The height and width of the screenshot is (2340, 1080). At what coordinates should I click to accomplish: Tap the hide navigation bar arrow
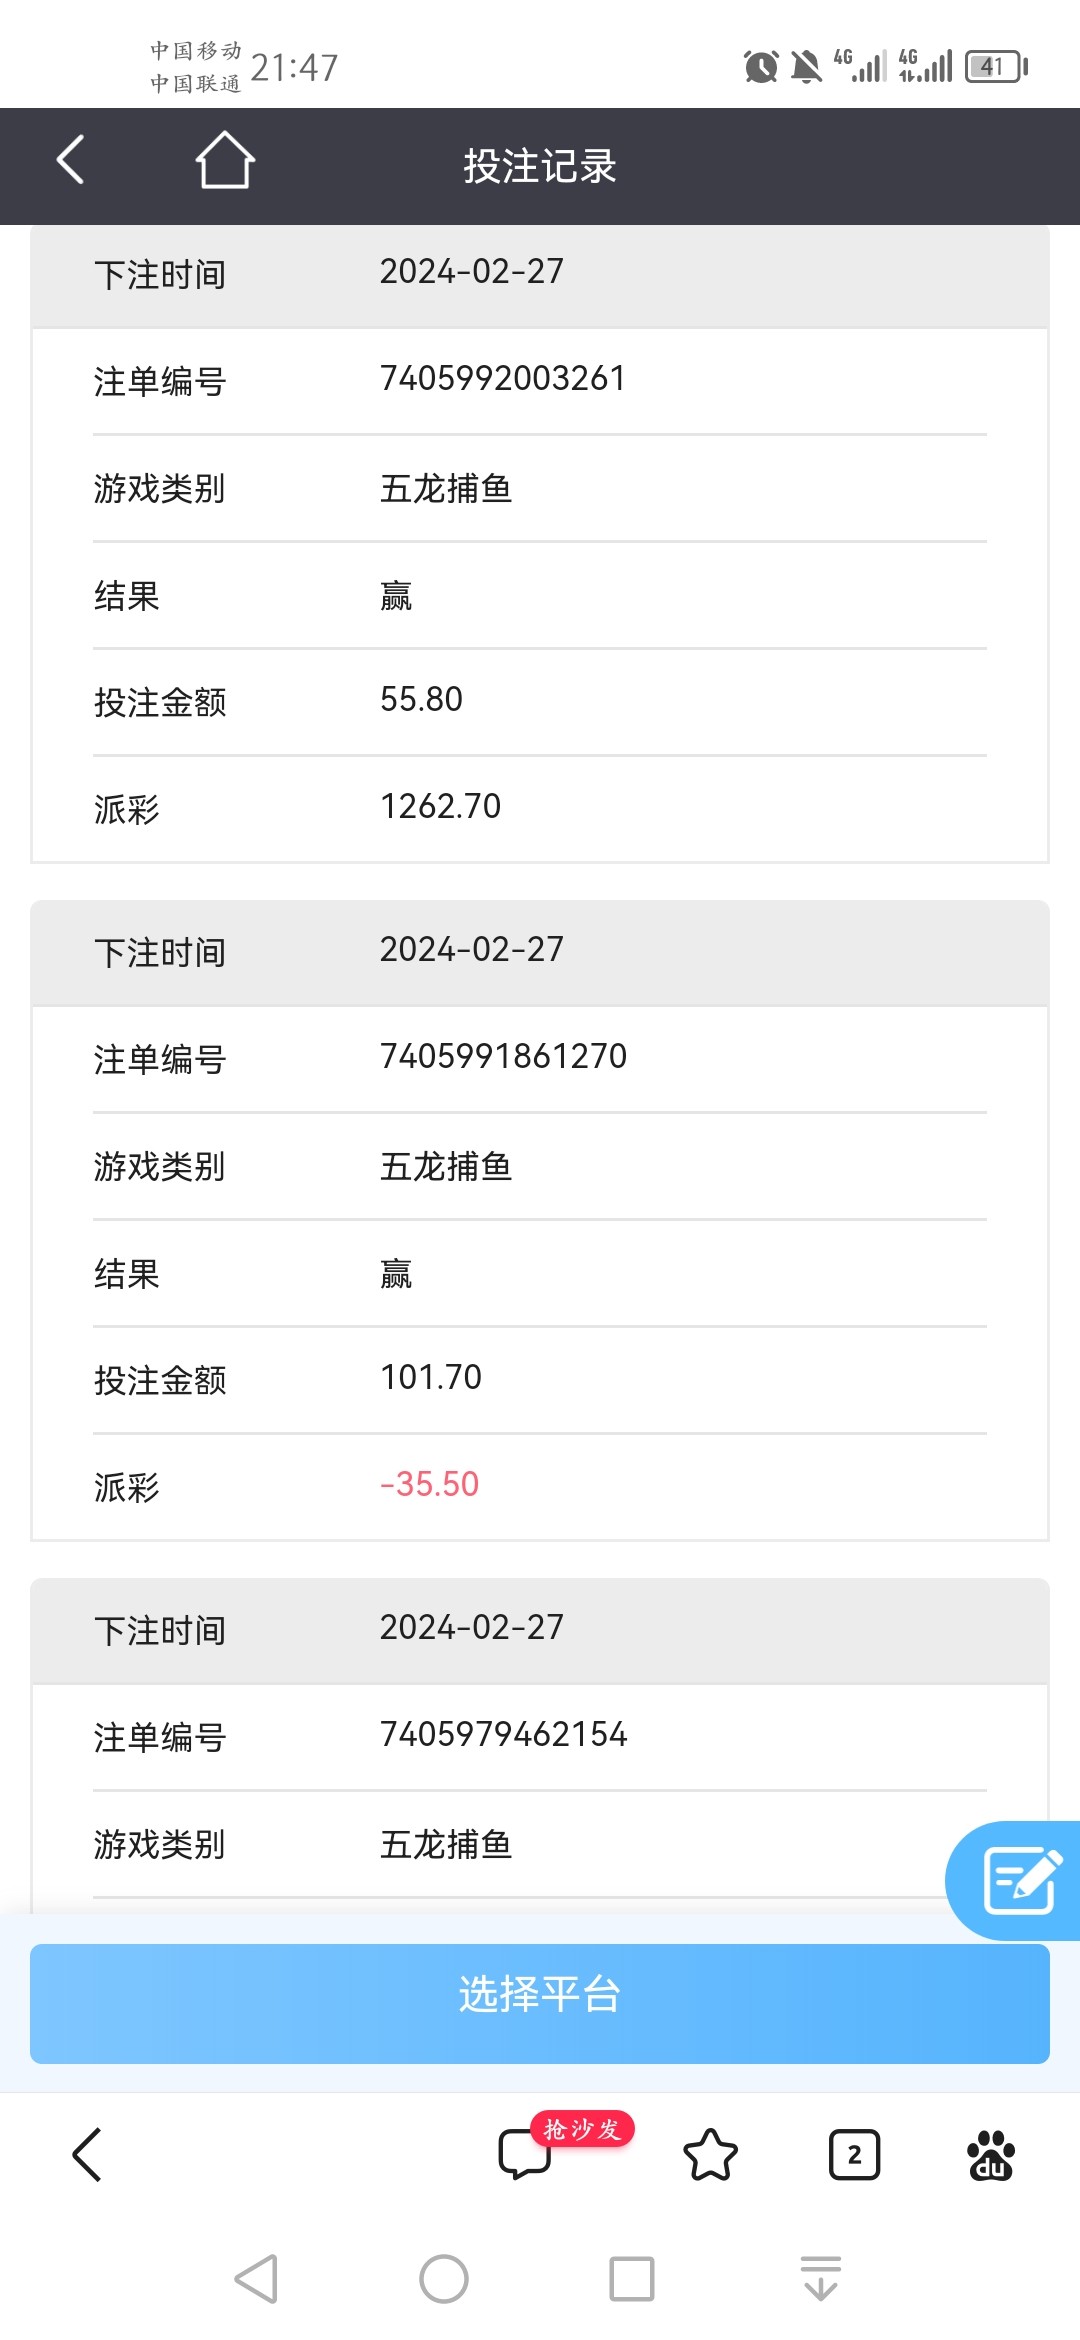tap(820, 2279)
